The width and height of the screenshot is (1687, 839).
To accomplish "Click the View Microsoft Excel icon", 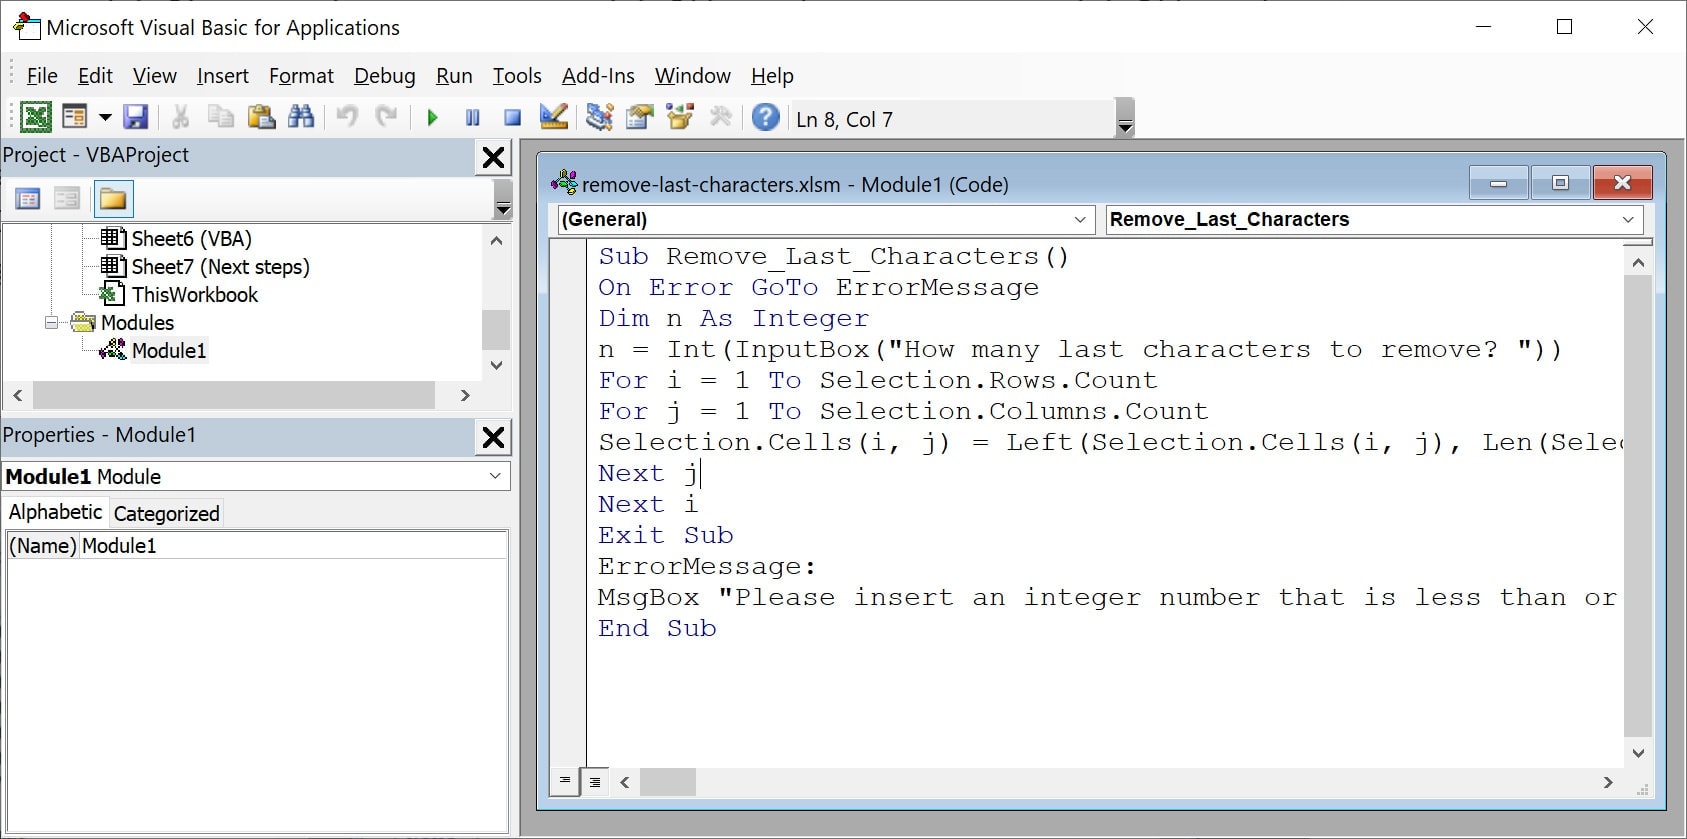I will (36, 118).
